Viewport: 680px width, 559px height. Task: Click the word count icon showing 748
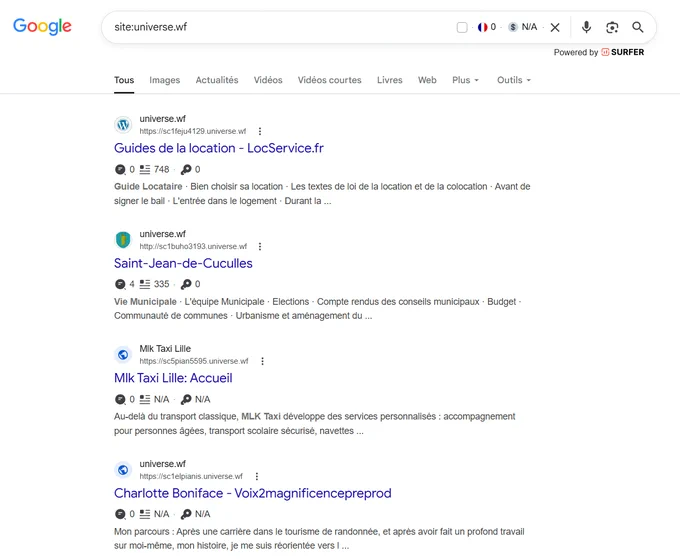tap(145, 169)
